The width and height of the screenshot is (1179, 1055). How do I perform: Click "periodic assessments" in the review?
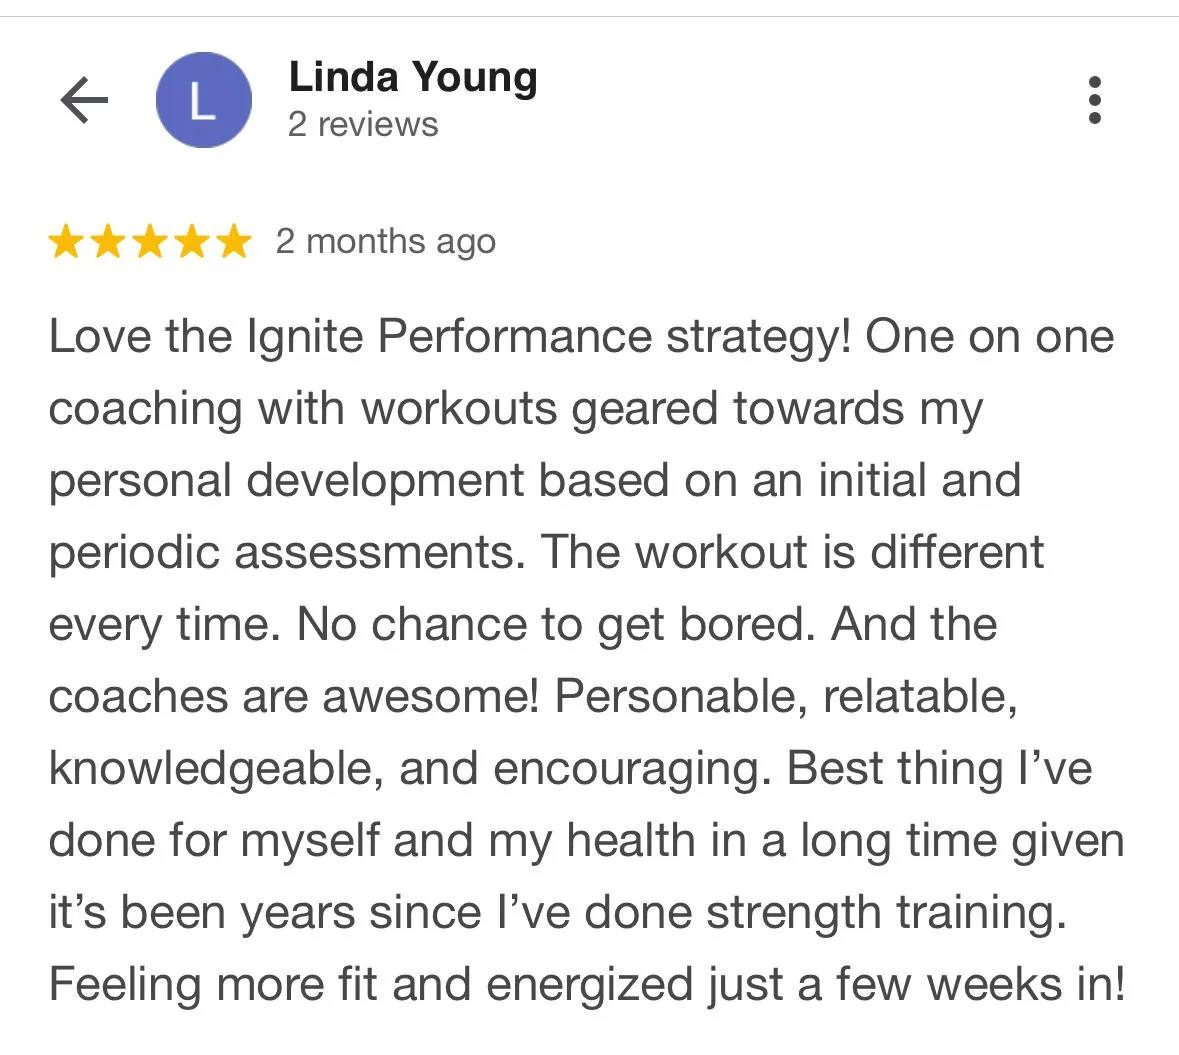[x=286, y=553]
